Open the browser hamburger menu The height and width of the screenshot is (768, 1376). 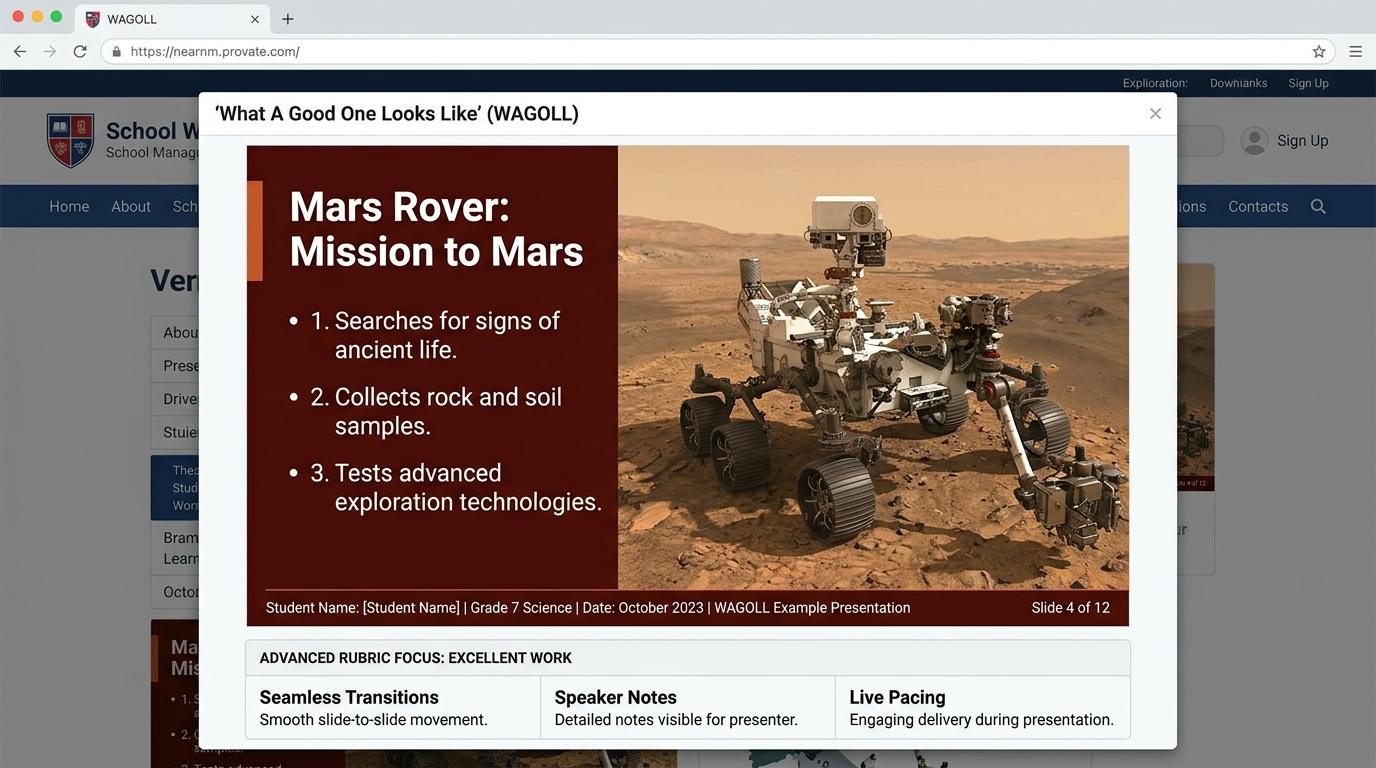(x=1355, y=51)
